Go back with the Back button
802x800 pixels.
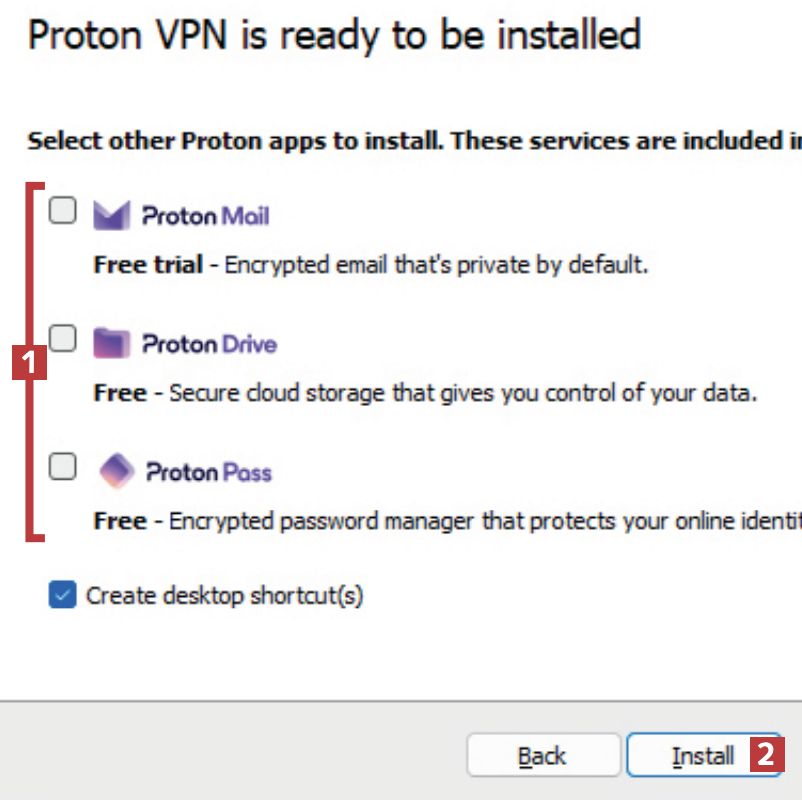[x=542, y=756]
